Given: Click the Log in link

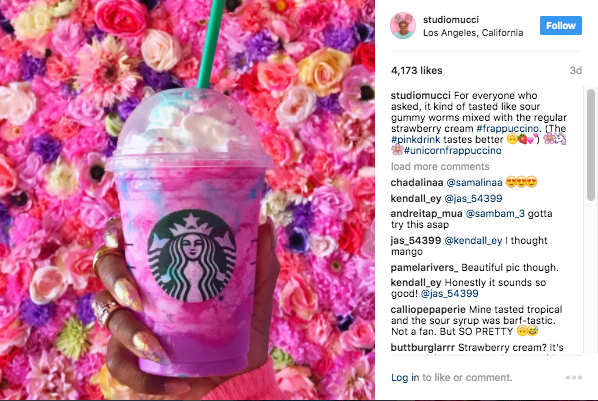Looking at the screenshot, I should pyautogui.click(x=405, y=378).
